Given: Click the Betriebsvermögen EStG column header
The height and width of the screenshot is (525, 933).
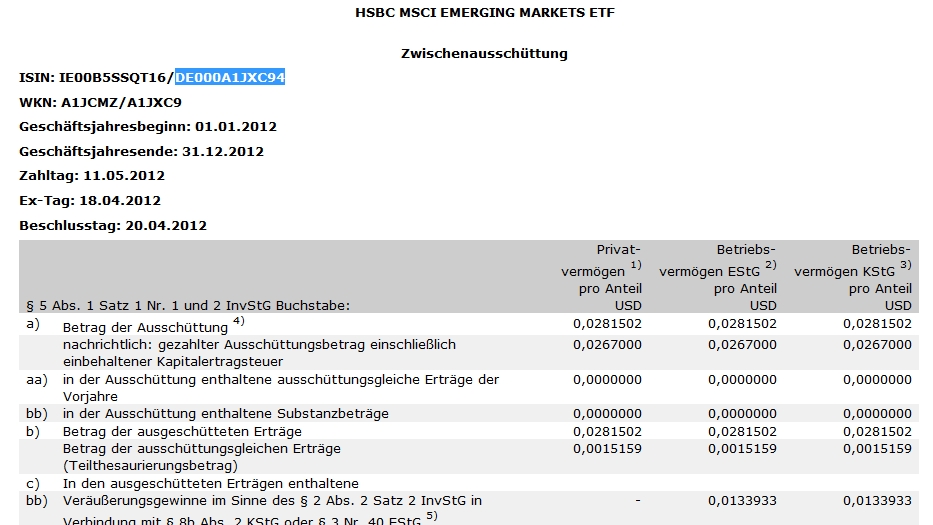Looking at the screenshot, I should click(x=718, y=277).
